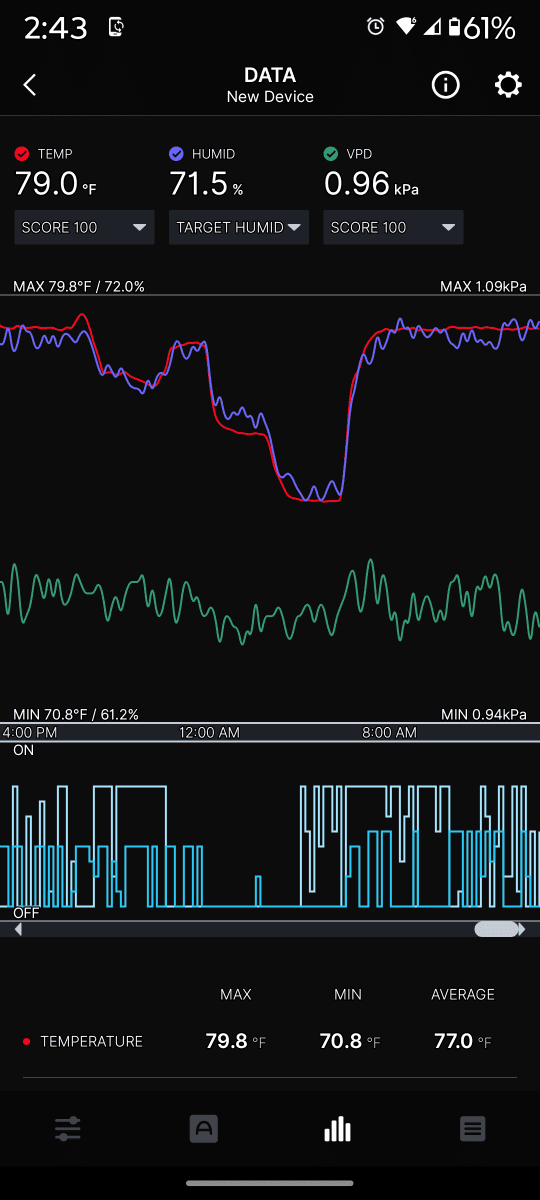This screenshot has height=1200, width=540.
Task: Open the list log tab icon
Action: (x=473, y=1129)
